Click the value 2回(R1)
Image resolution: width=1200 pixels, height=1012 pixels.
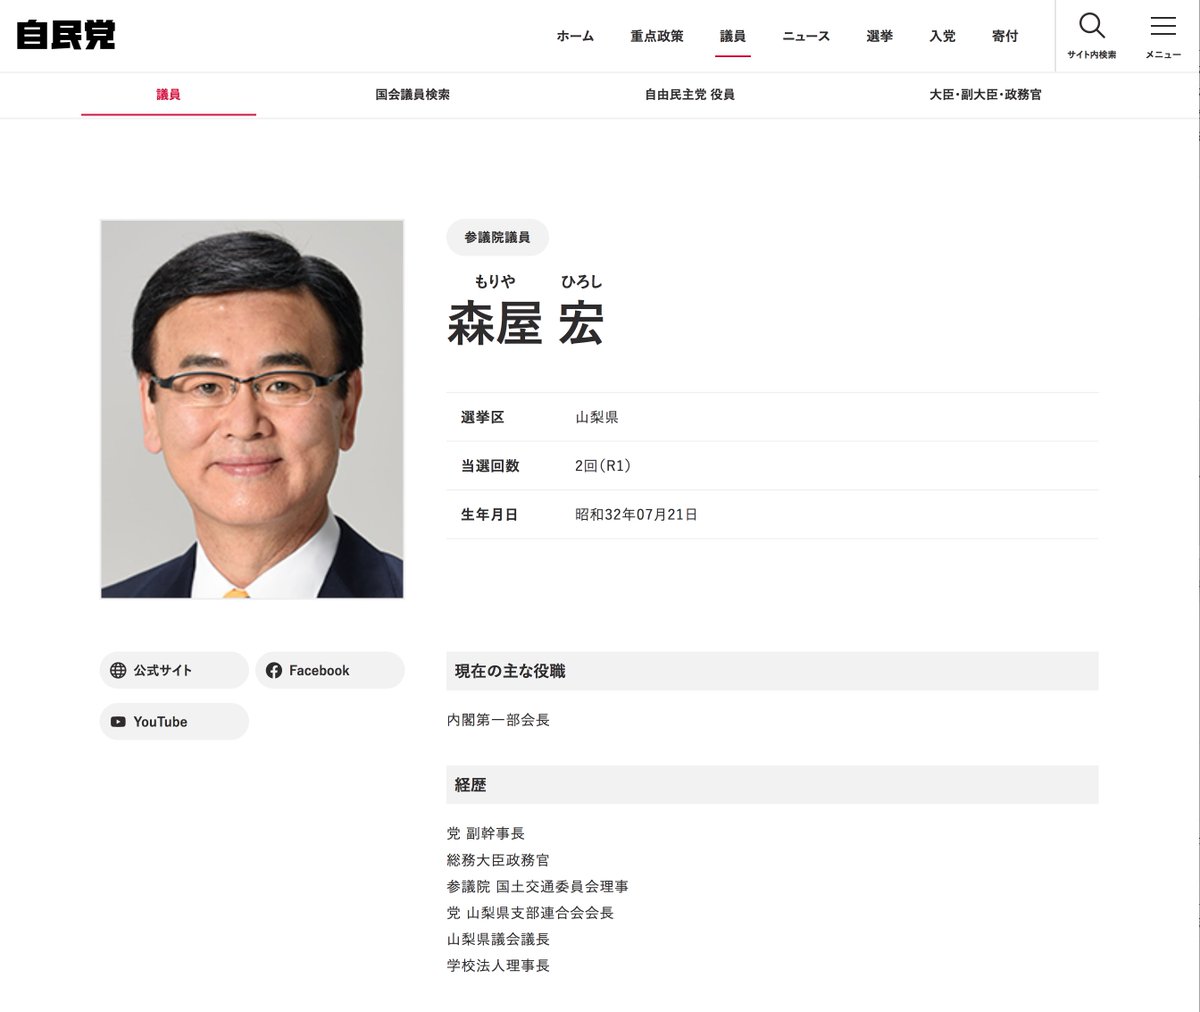(x=603, y=466)
